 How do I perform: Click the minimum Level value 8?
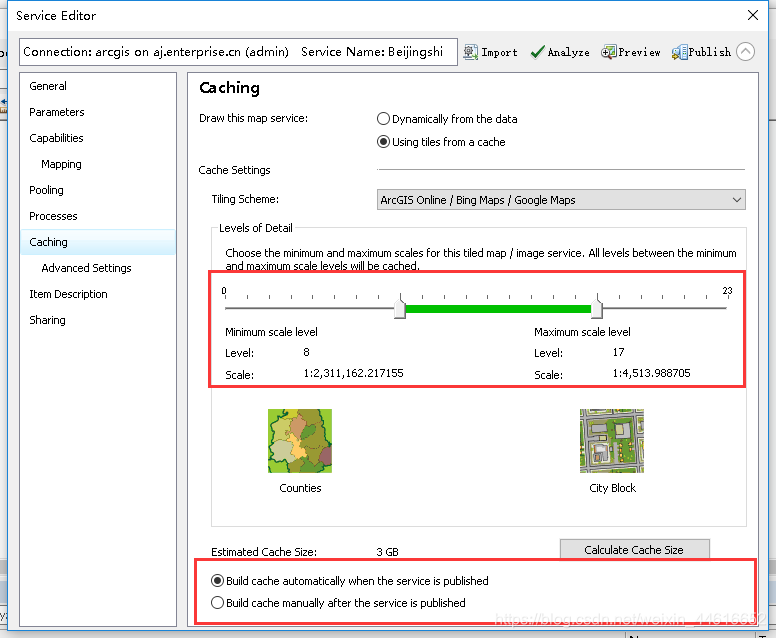pos(306,352)
